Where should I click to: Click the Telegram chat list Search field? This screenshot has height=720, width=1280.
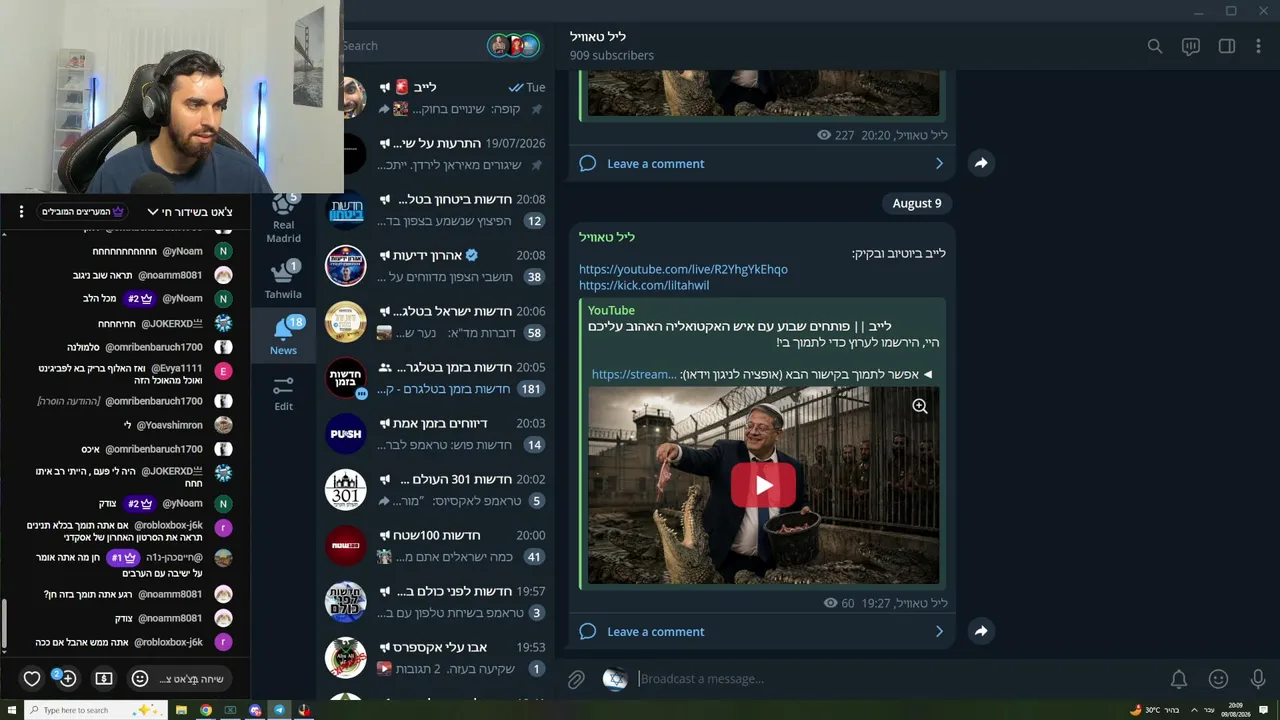click(410, 46)
